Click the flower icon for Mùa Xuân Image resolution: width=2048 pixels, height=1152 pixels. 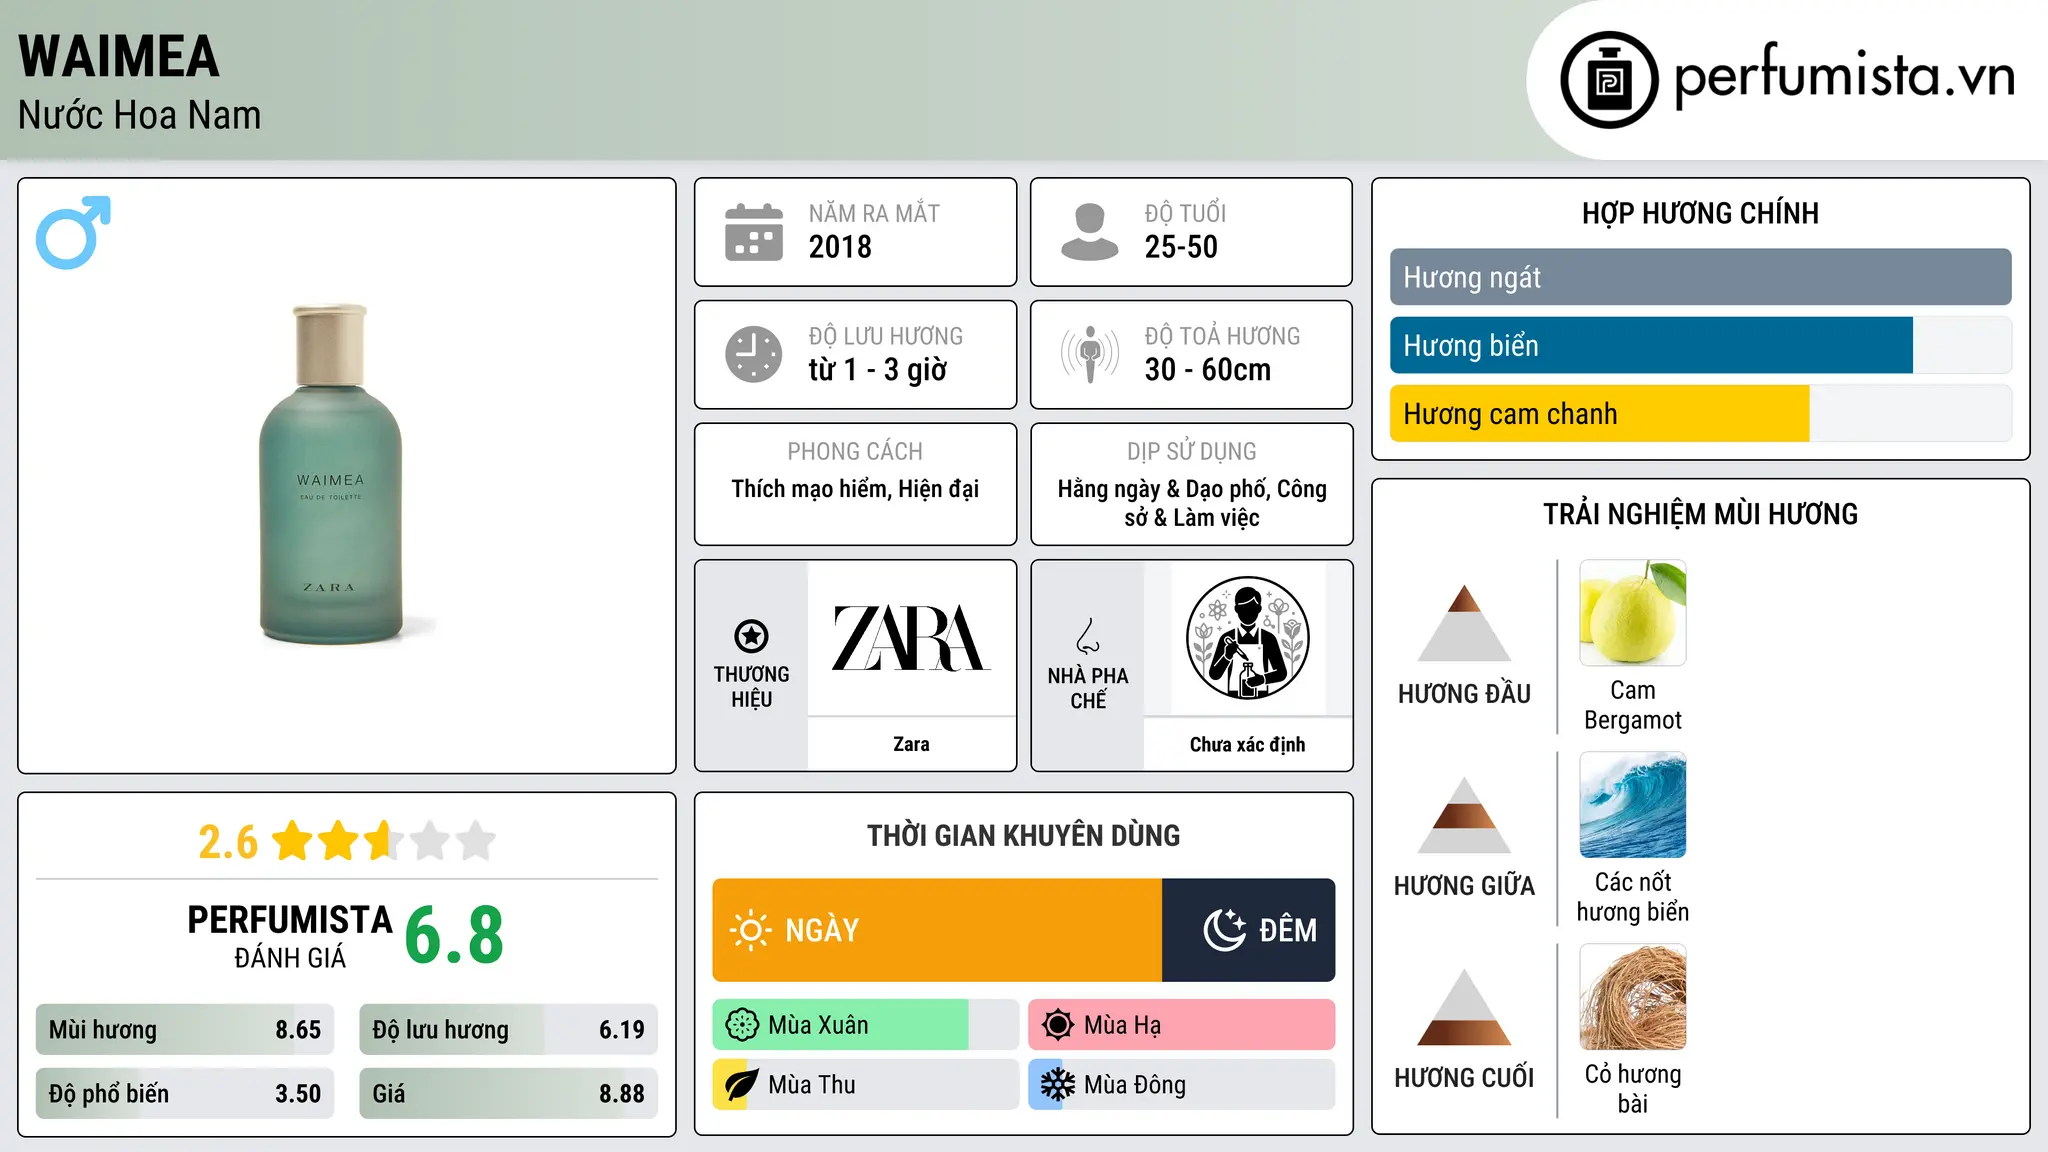click(742, 1025)
